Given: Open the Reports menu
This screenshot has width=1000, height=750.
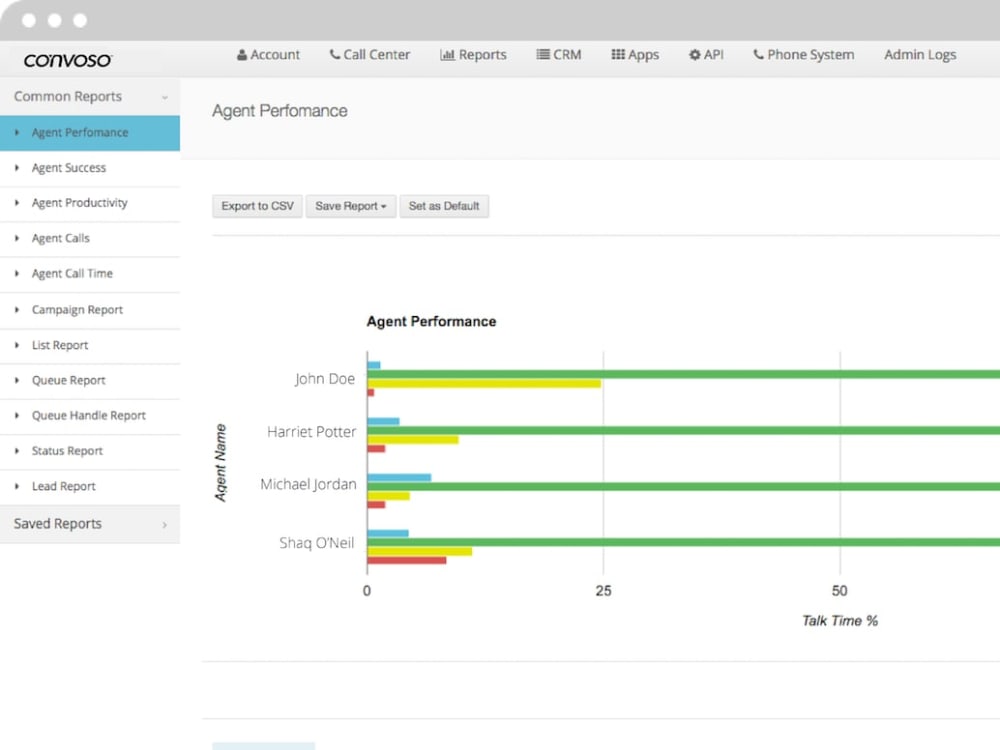Looking at the screenshot, I should click(473, 55).
